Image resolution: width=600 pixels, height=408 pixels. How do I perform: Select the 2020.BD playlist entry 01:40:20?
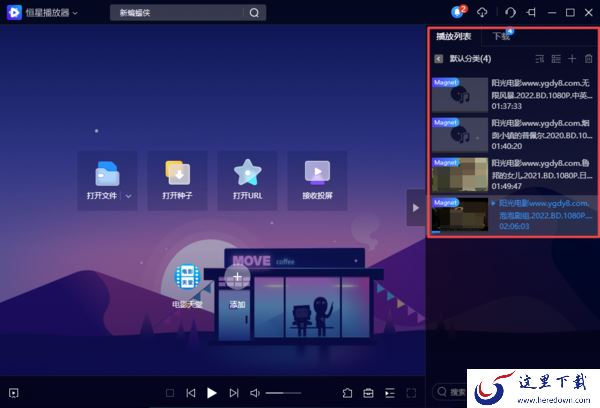513,135
